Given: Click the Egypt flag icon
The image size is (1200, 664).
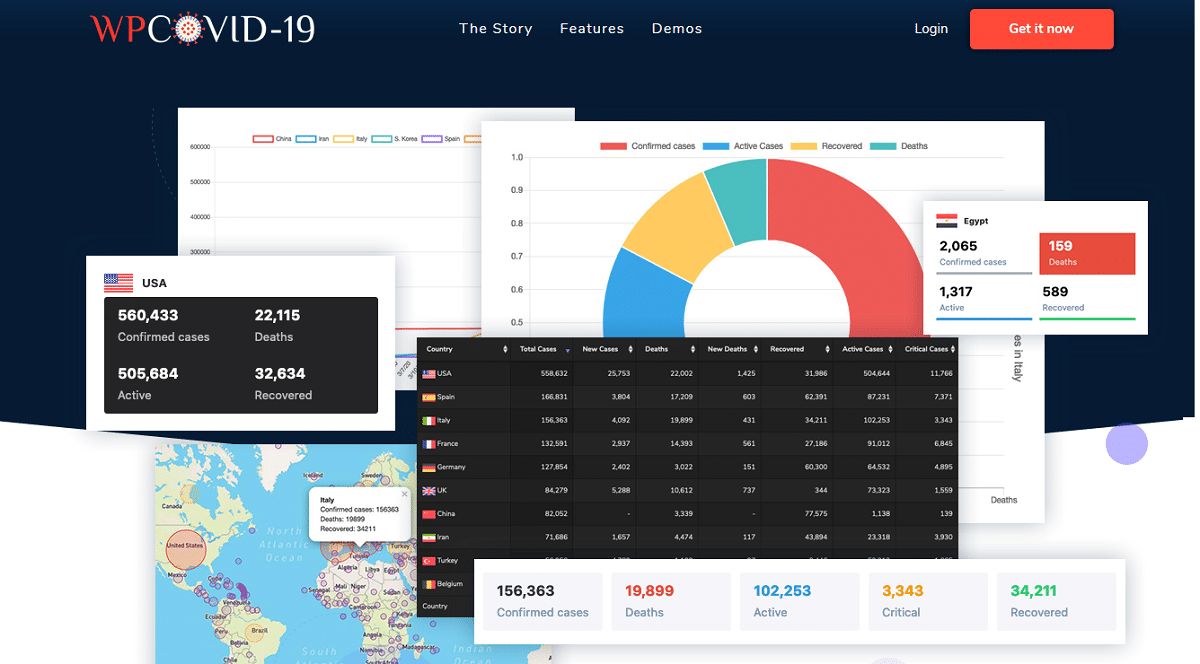Looking at the screenshot, I should (x=947, y=221).
